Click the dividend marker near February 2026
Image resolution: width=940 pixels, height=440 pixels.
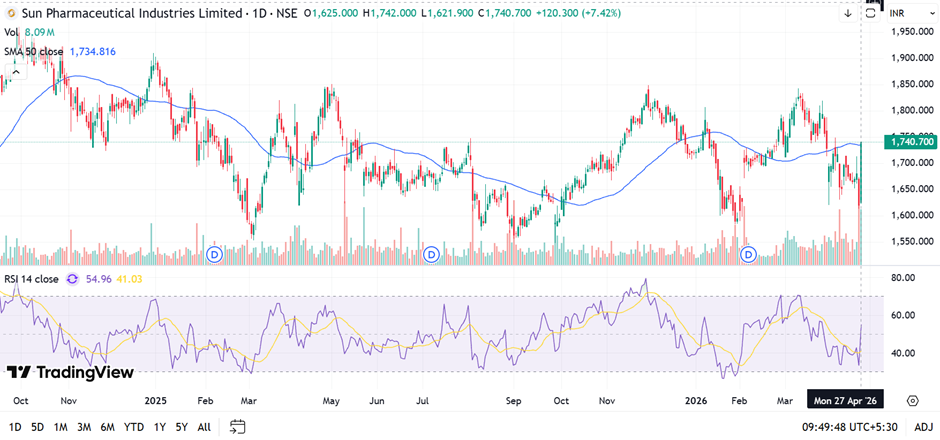pyautogui.click(x=749, y=256)
